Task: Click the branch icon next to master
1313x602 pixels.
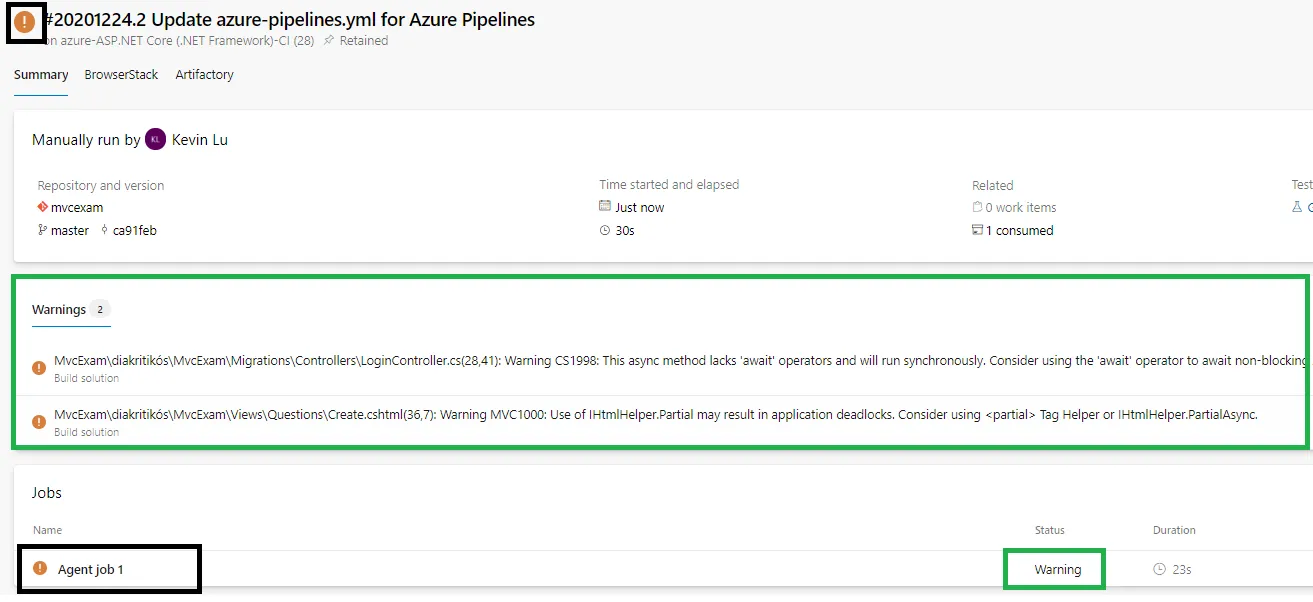Action: tap(42, 230)
